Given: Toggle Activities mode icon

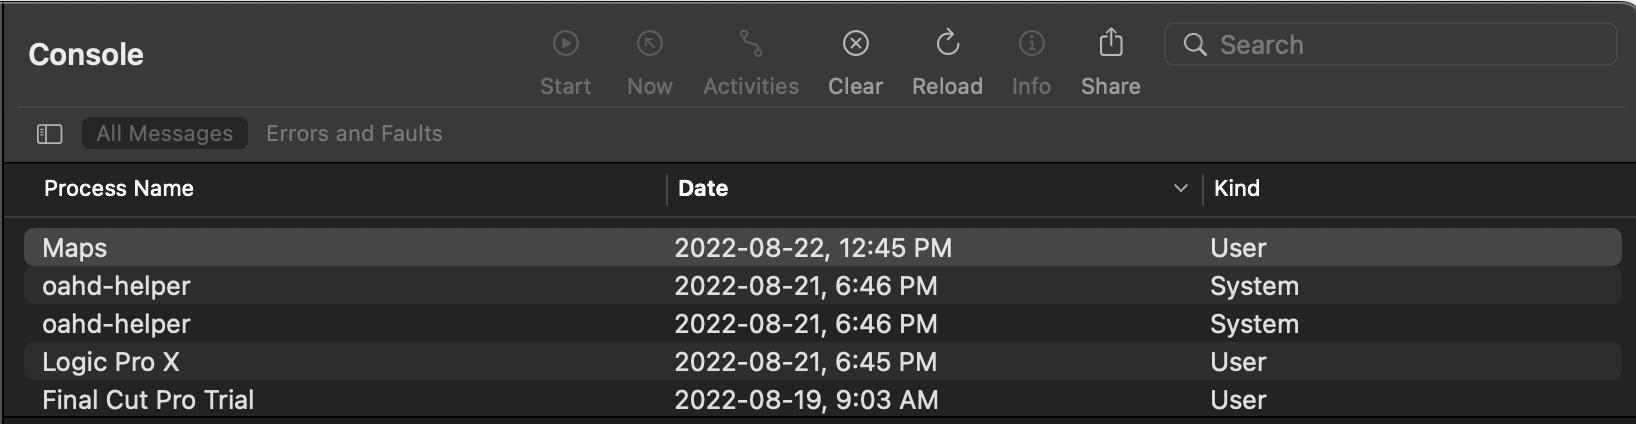Looking at the screenshot, I should pos(751,44).
